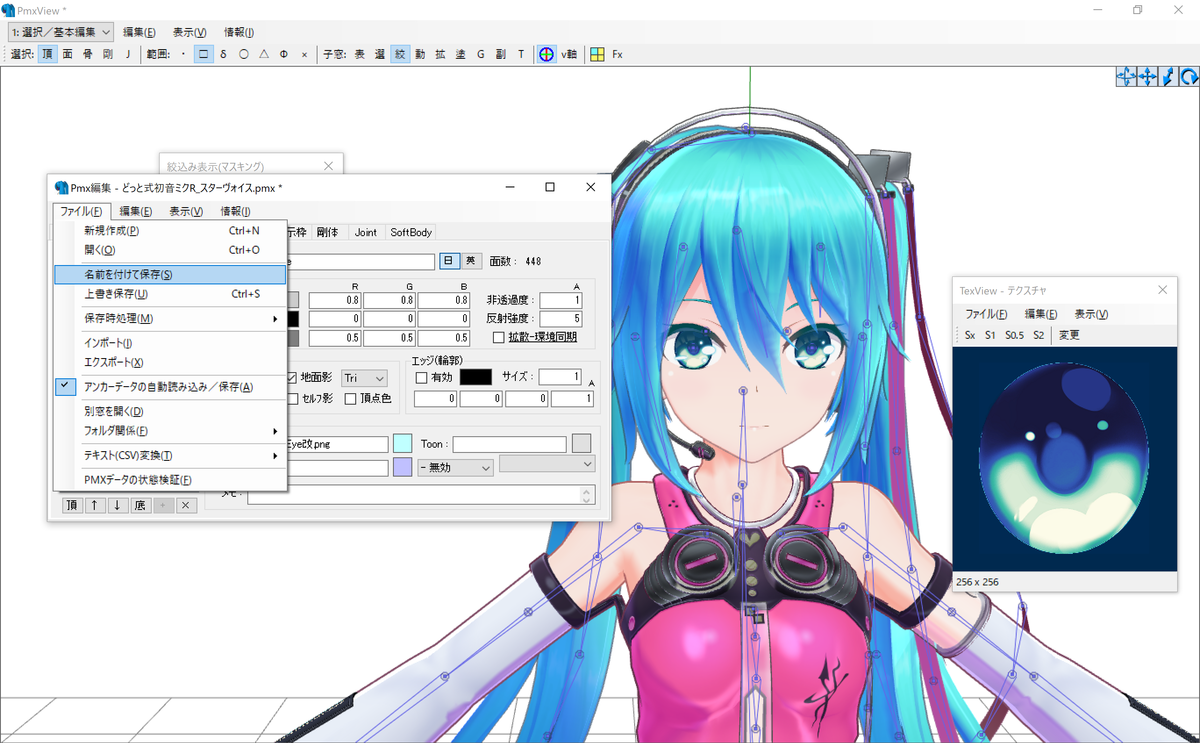Open the 動 sub-window

point(420,54)
